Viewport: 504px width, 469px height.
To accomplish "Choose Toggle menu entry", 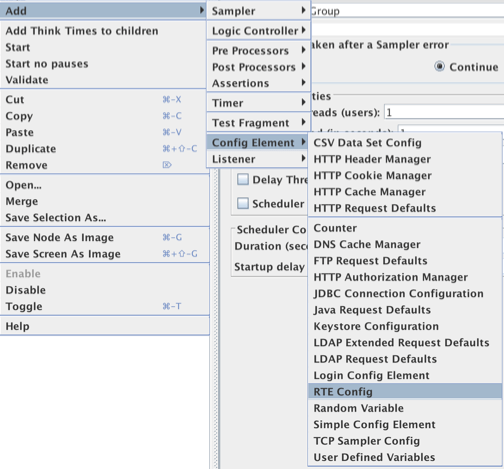I will click(x=105, y=306).
